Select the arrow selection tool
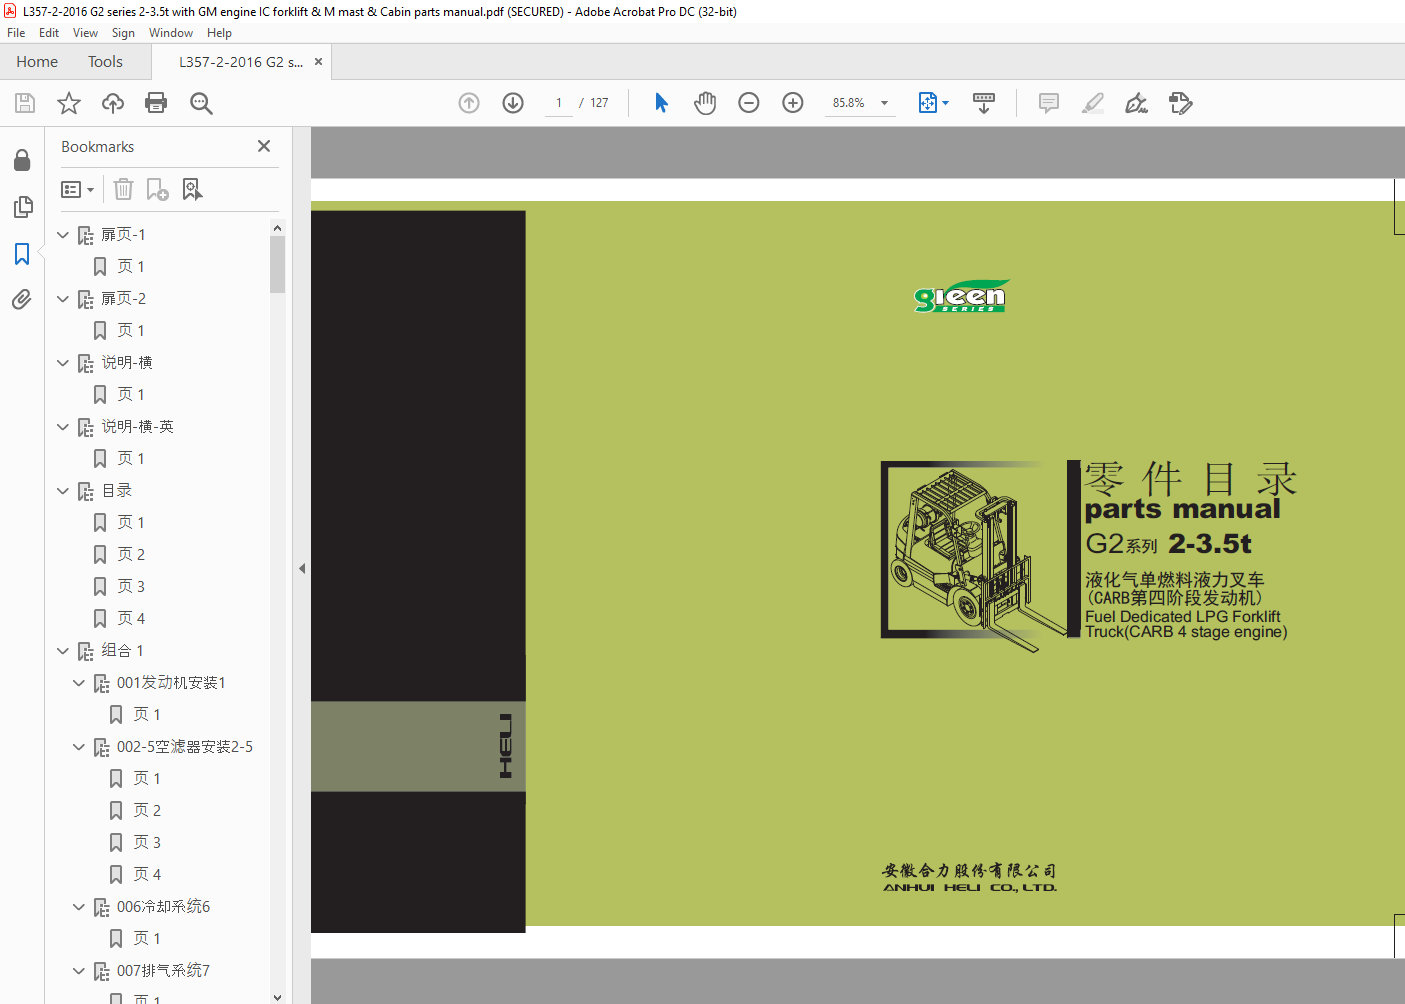 coord(661,103)
